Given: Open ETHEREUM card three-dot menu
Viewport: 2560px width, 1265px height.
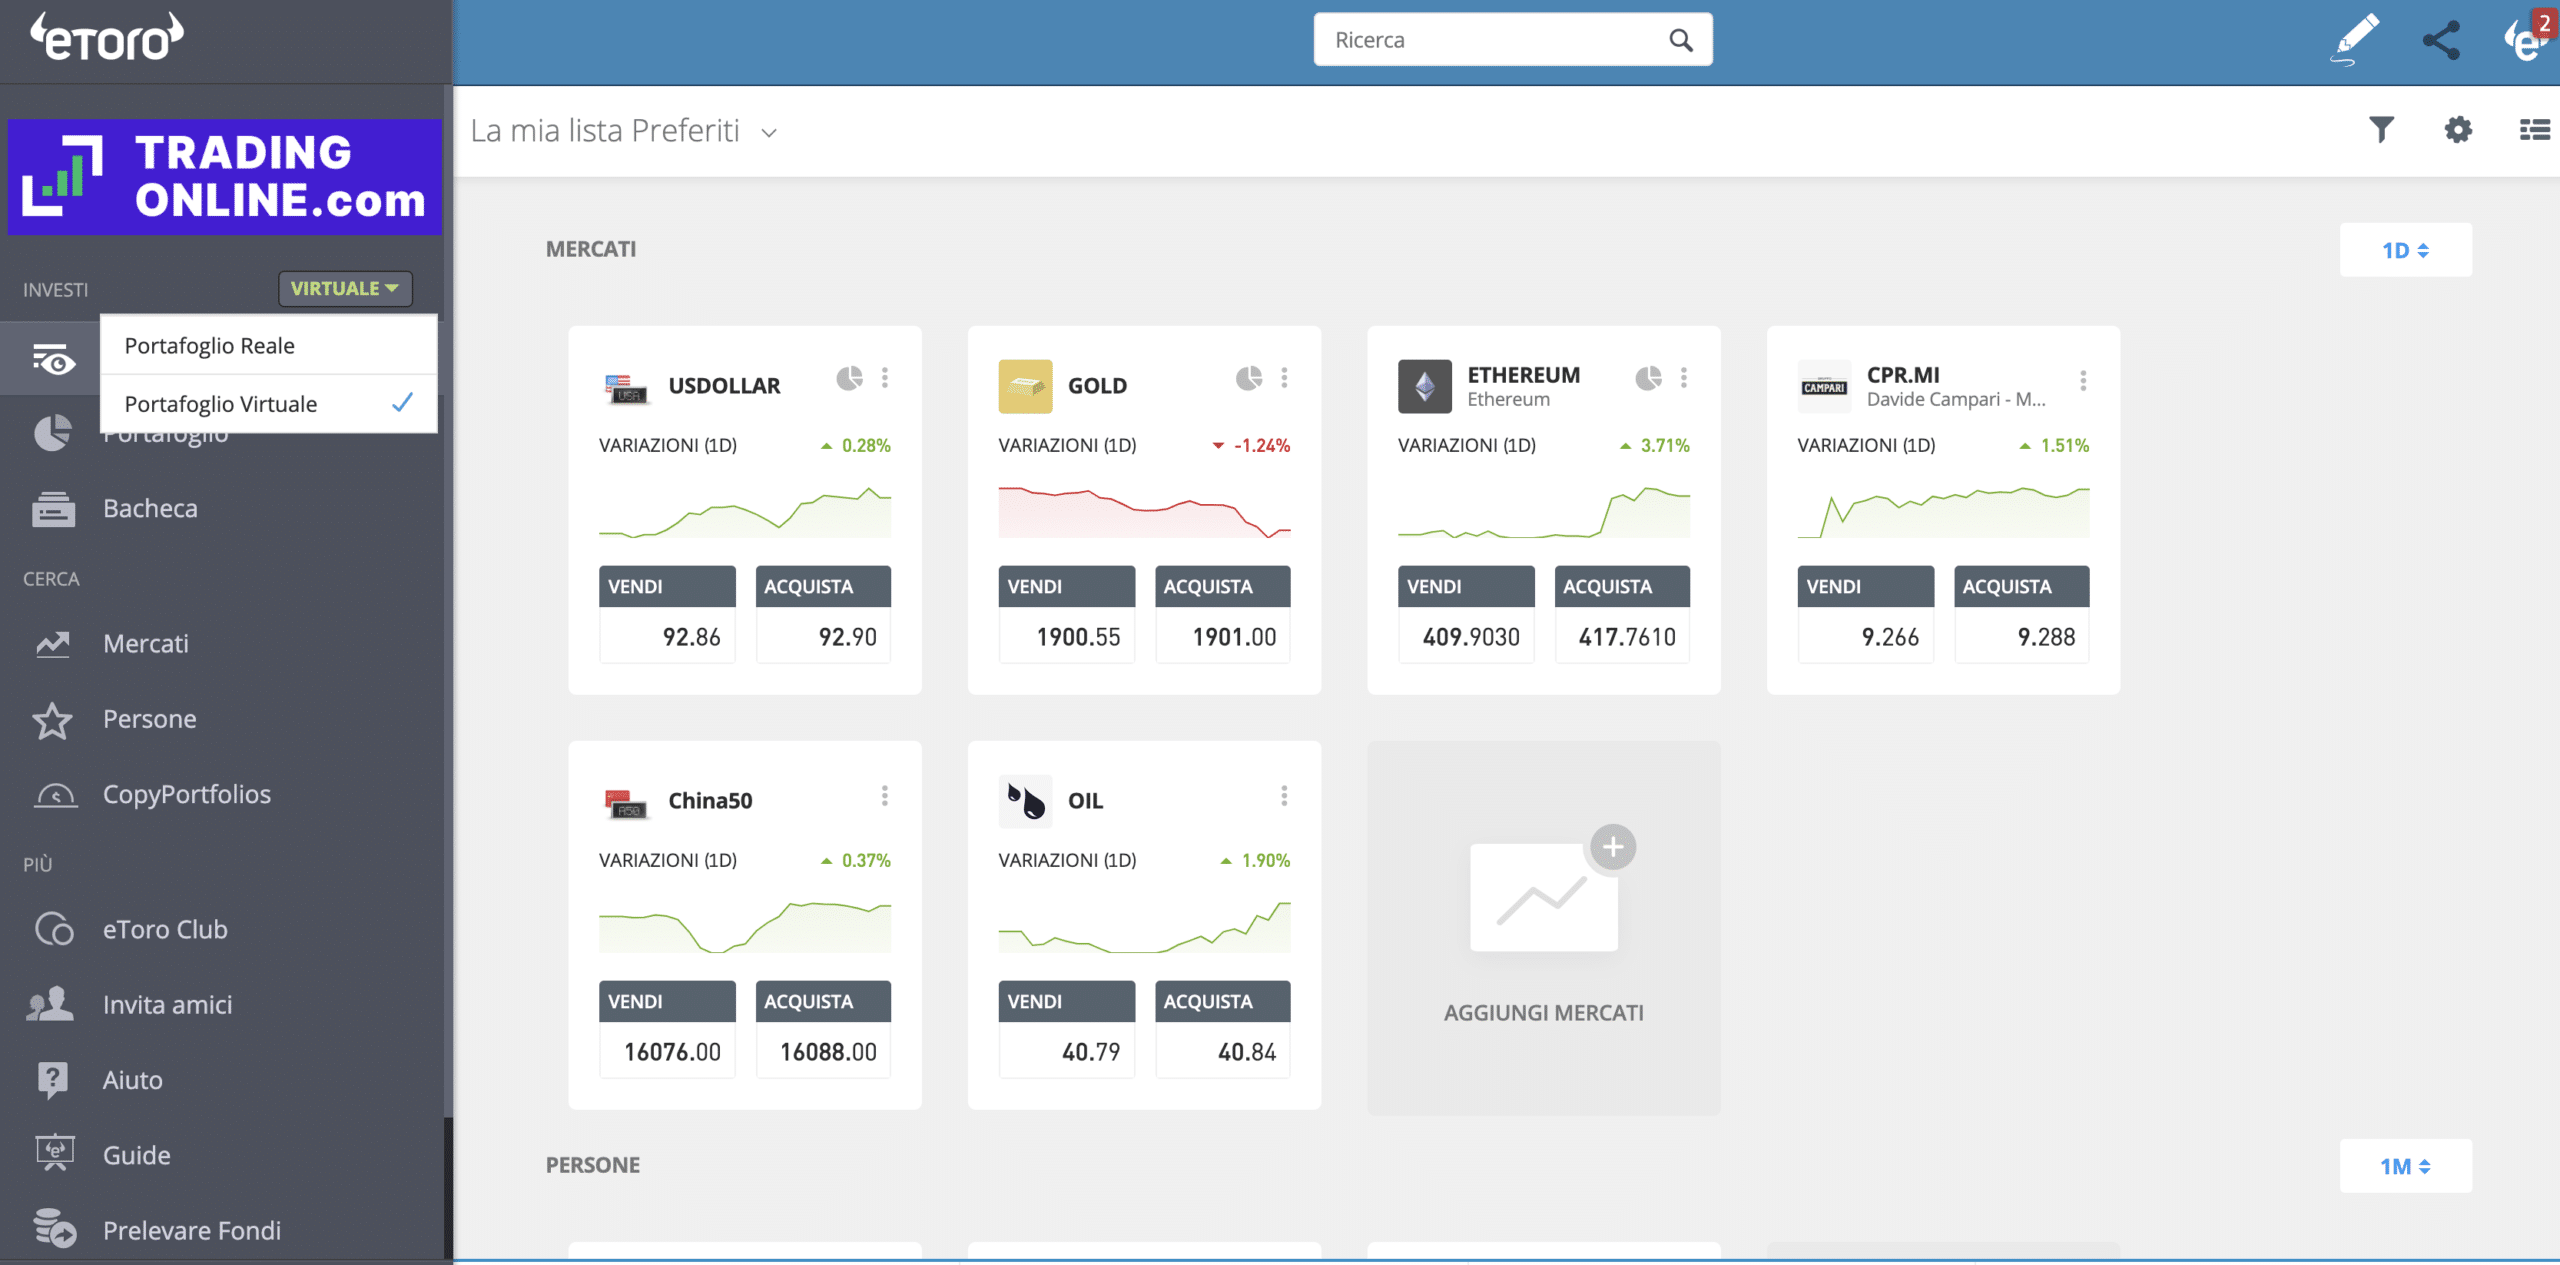Looking at the screenshot, I should pos(1684,378).
